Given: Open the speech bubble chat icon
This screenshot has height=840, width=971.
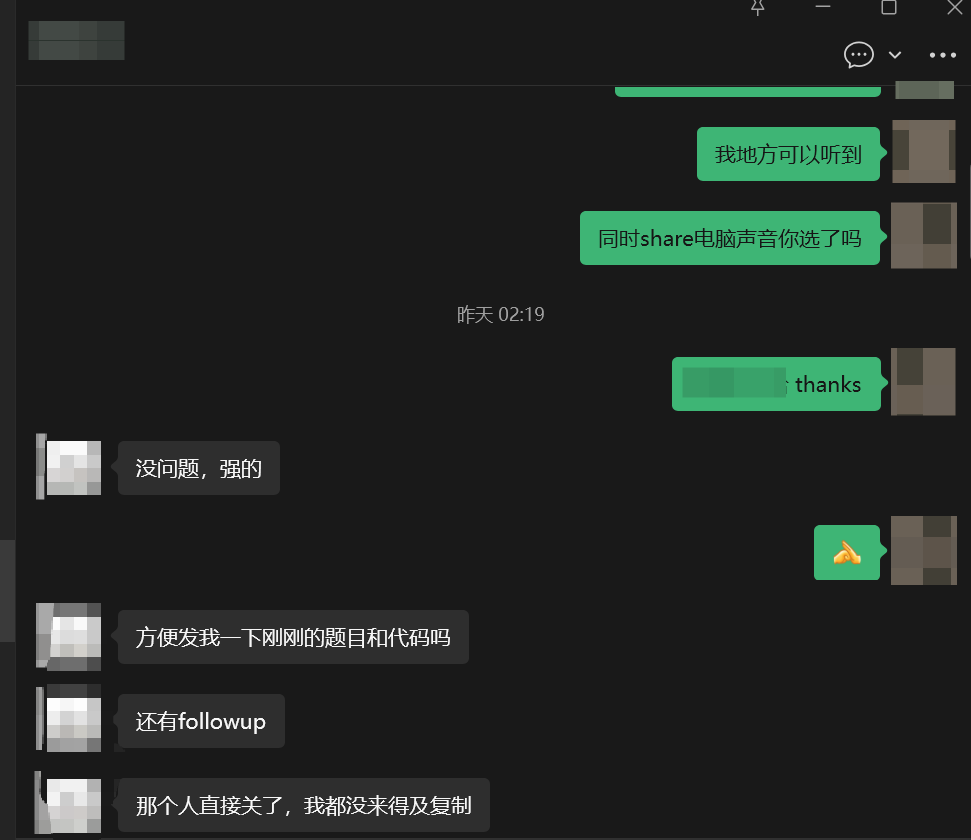Looking at the screenshot, I should [859, 55].
